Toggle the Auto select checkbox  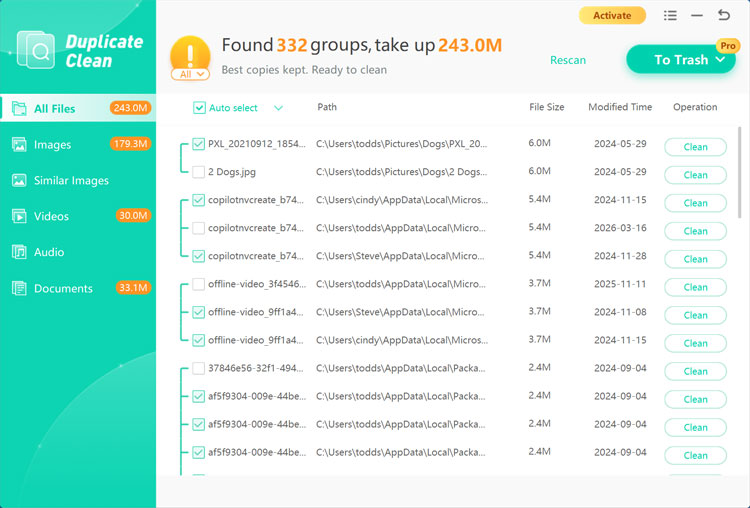[x=199, y=108]
